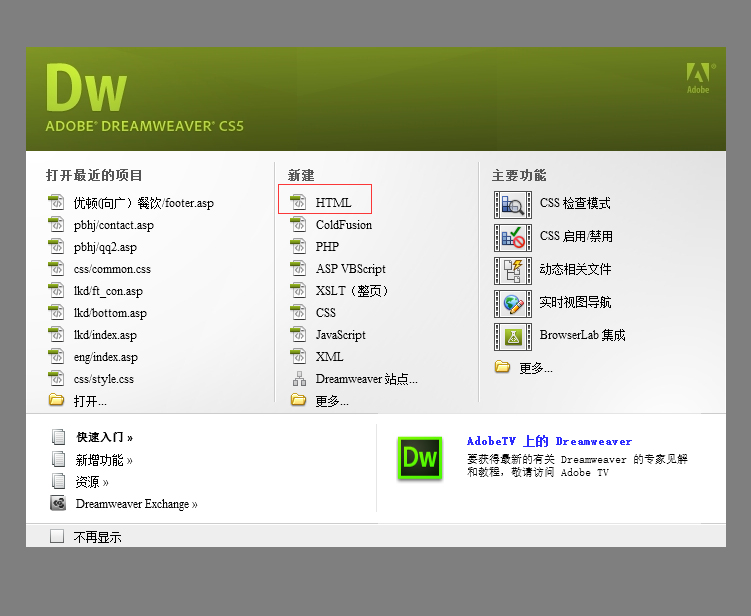Click 打开... to browse for files
The height and width of the screenshot is (616, 751).
coord(89,401)
